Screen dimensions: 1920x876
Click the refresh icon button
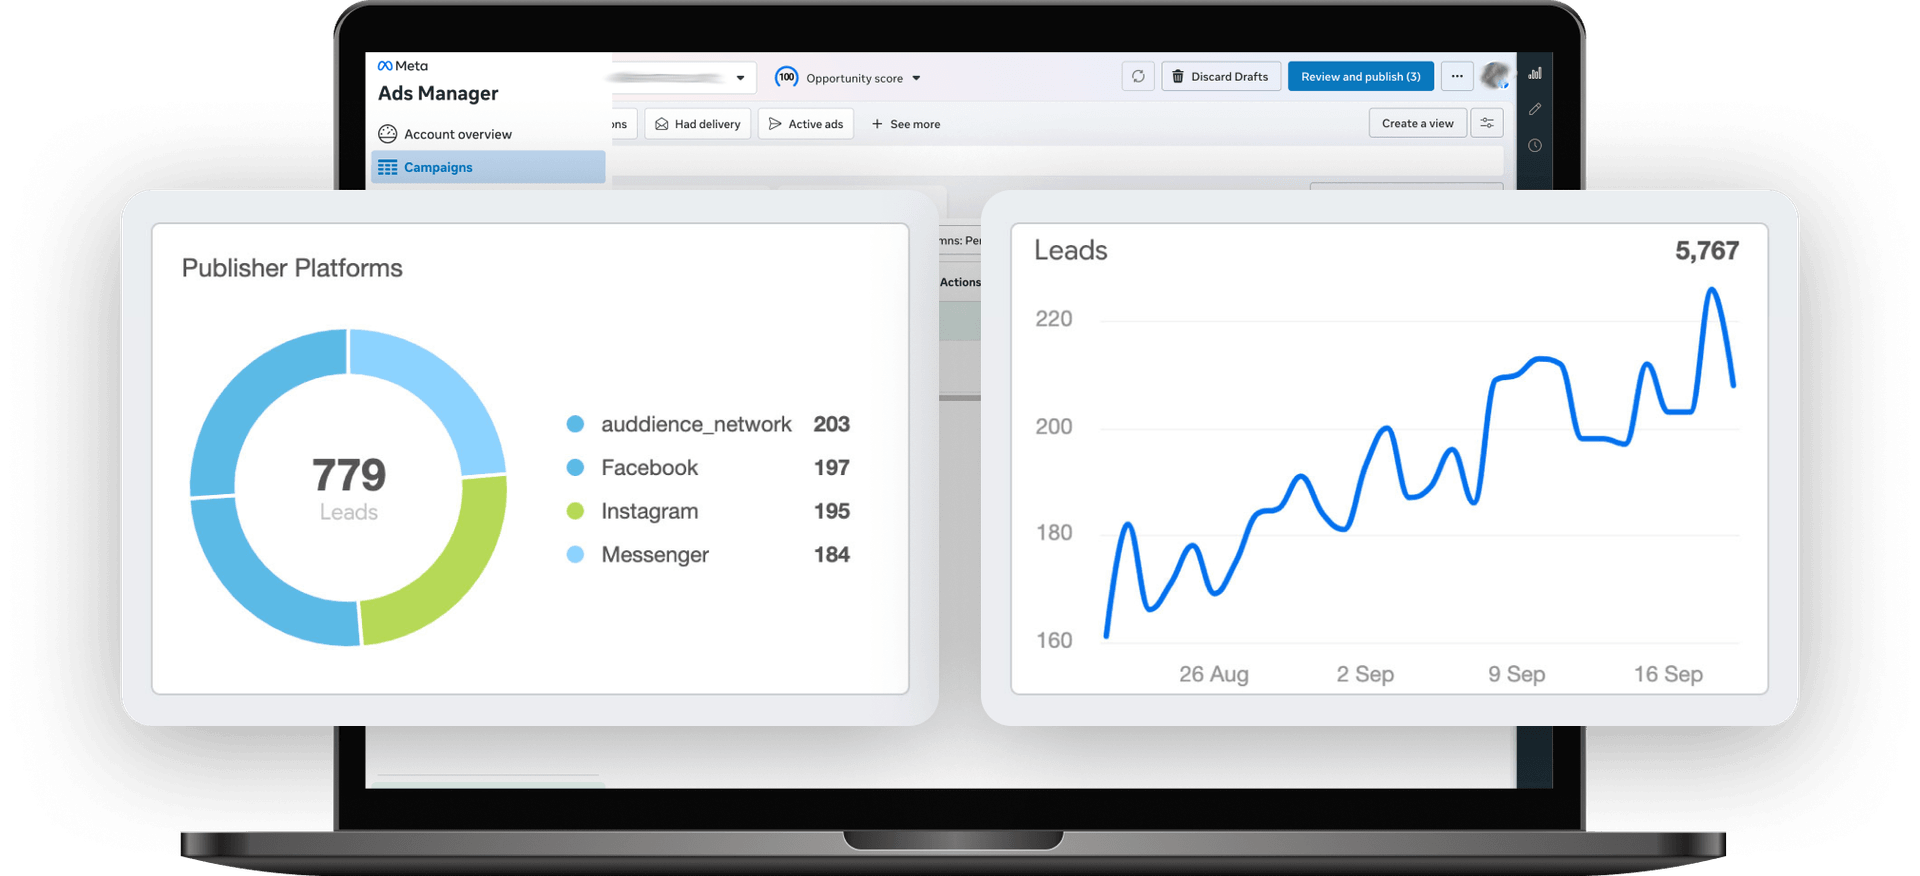(x=1138, y=76)
